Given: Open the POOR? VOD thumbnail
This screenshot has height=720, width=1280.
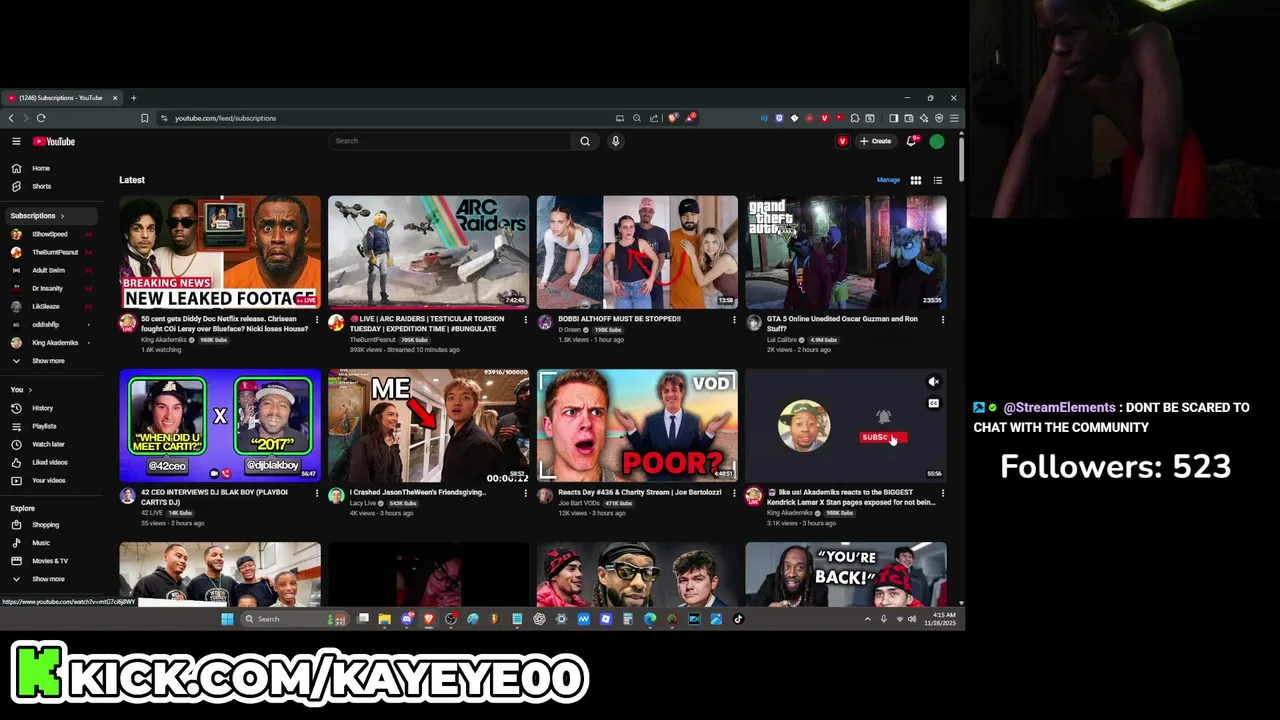Looking at the screenshot, I should pos(637,425).
